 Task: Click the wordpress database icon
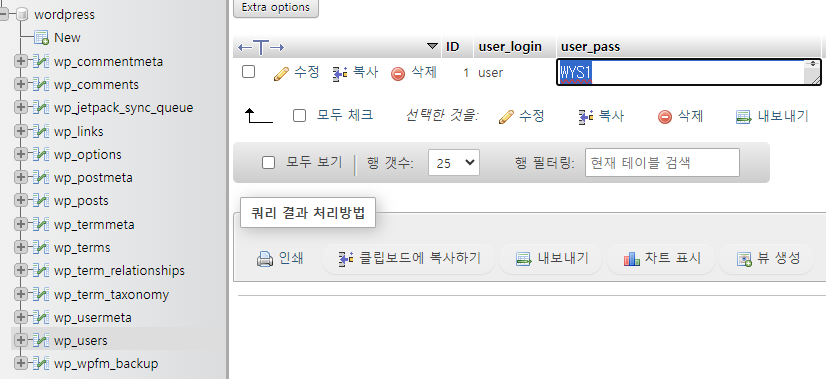click(x=23, y=15)
